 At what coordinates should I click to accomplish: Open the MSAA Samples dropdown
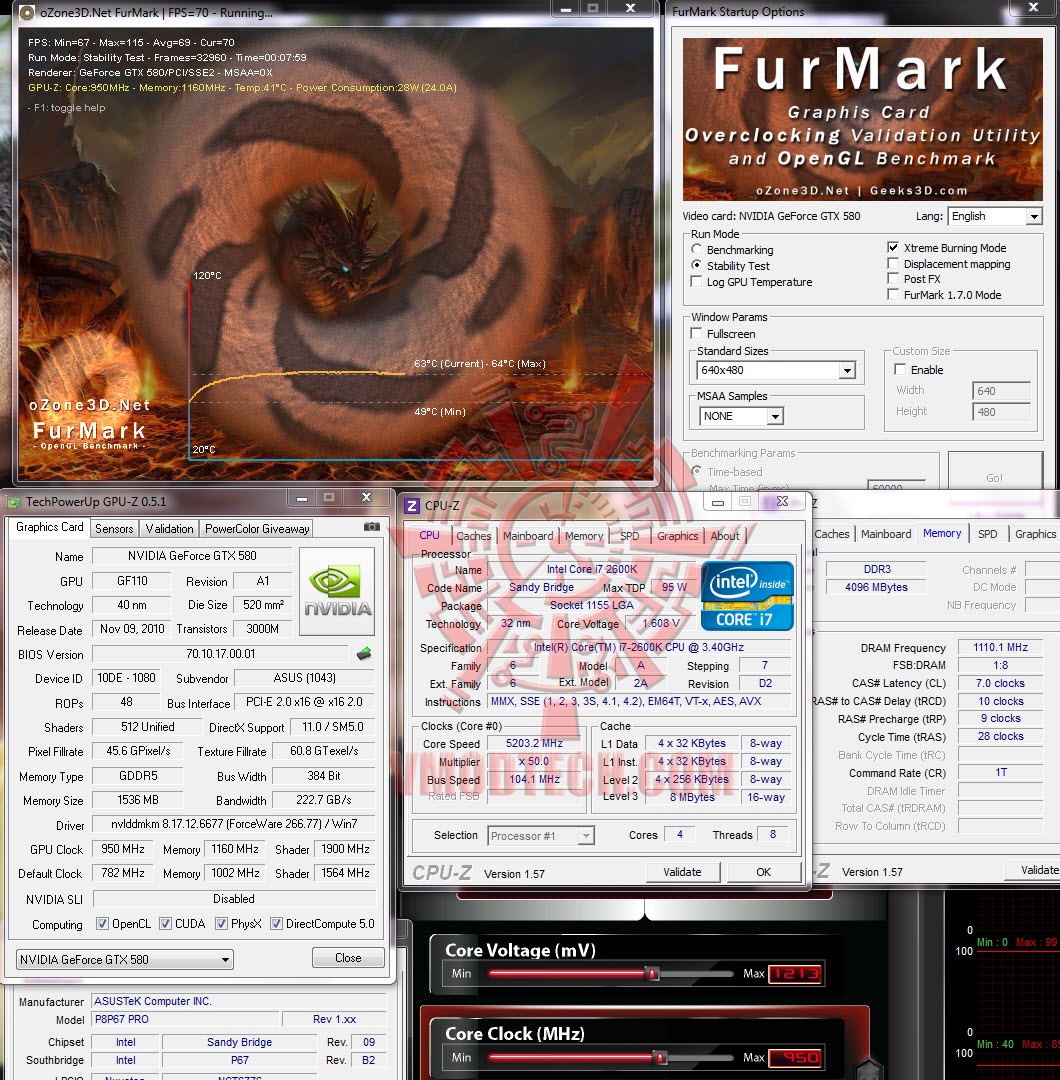741,416
